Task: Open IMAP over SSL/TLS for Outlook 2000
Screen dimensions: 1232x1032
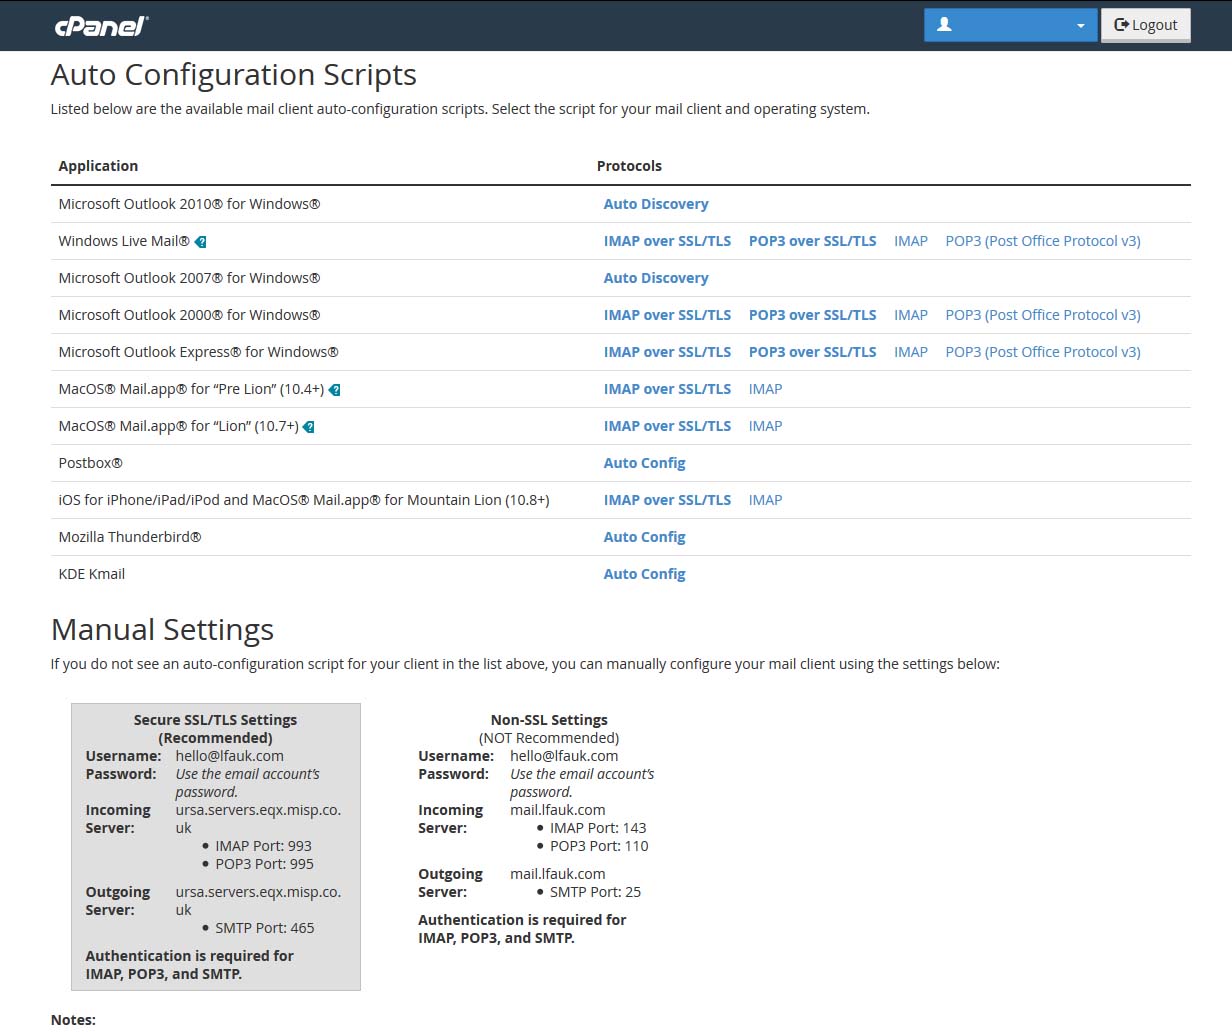Action: click(x=667, y=314)
